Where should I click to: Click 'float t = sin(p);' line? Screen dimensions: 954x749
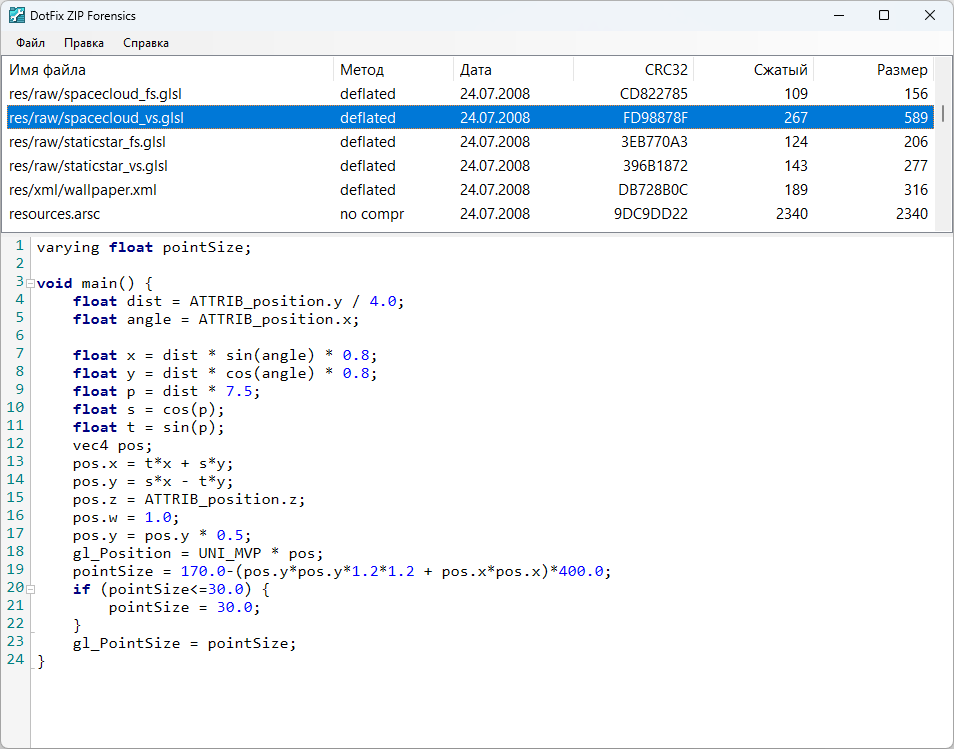(x=148, y=428)
